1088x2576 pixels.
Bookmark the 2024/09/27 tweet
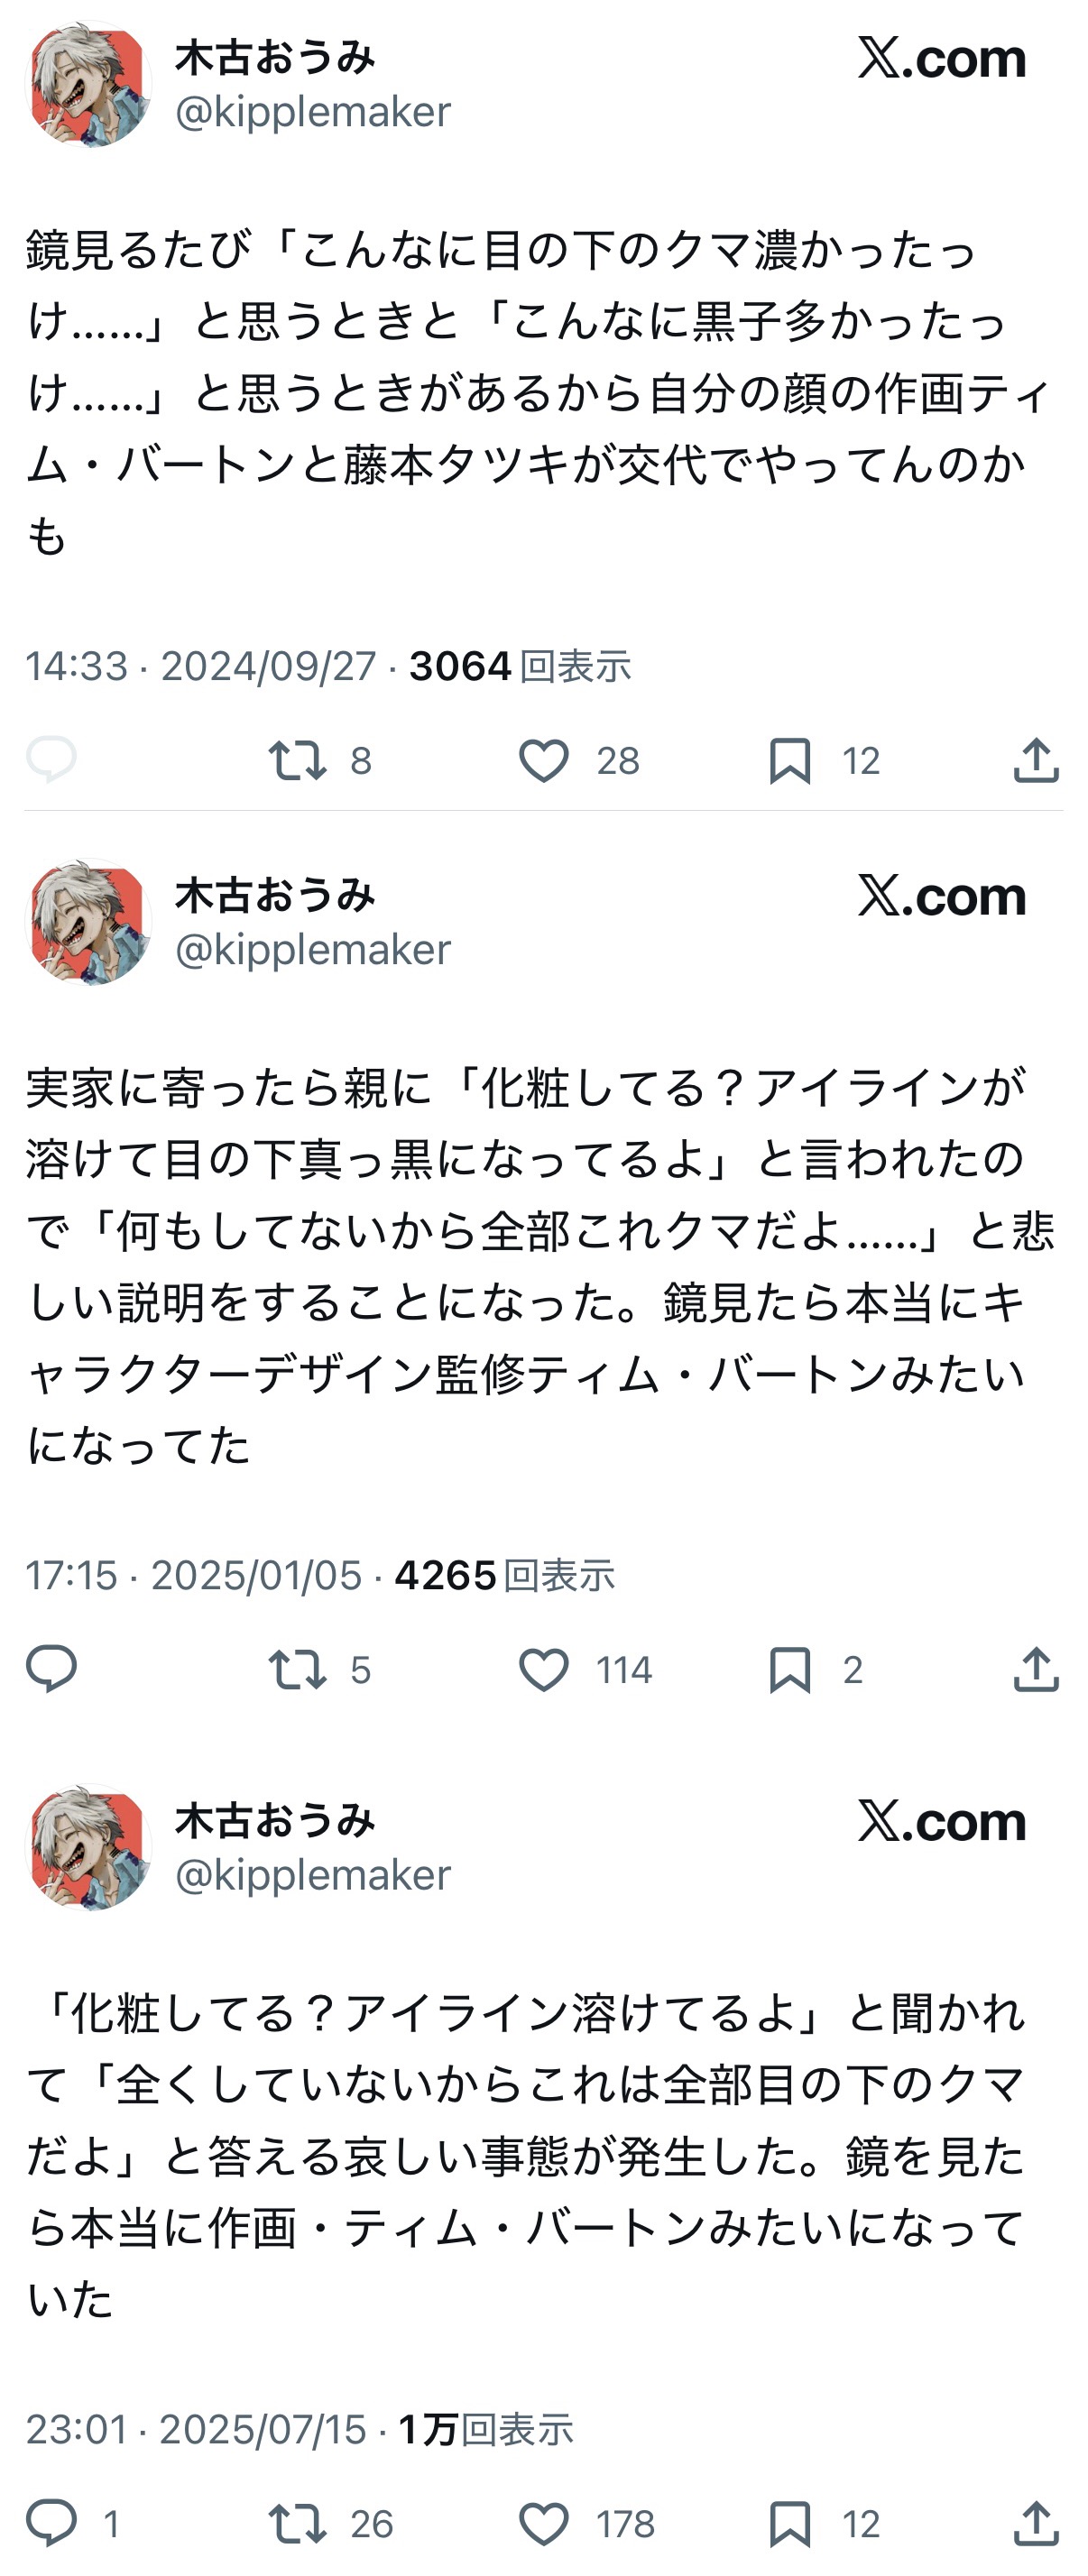coord(790,760)
